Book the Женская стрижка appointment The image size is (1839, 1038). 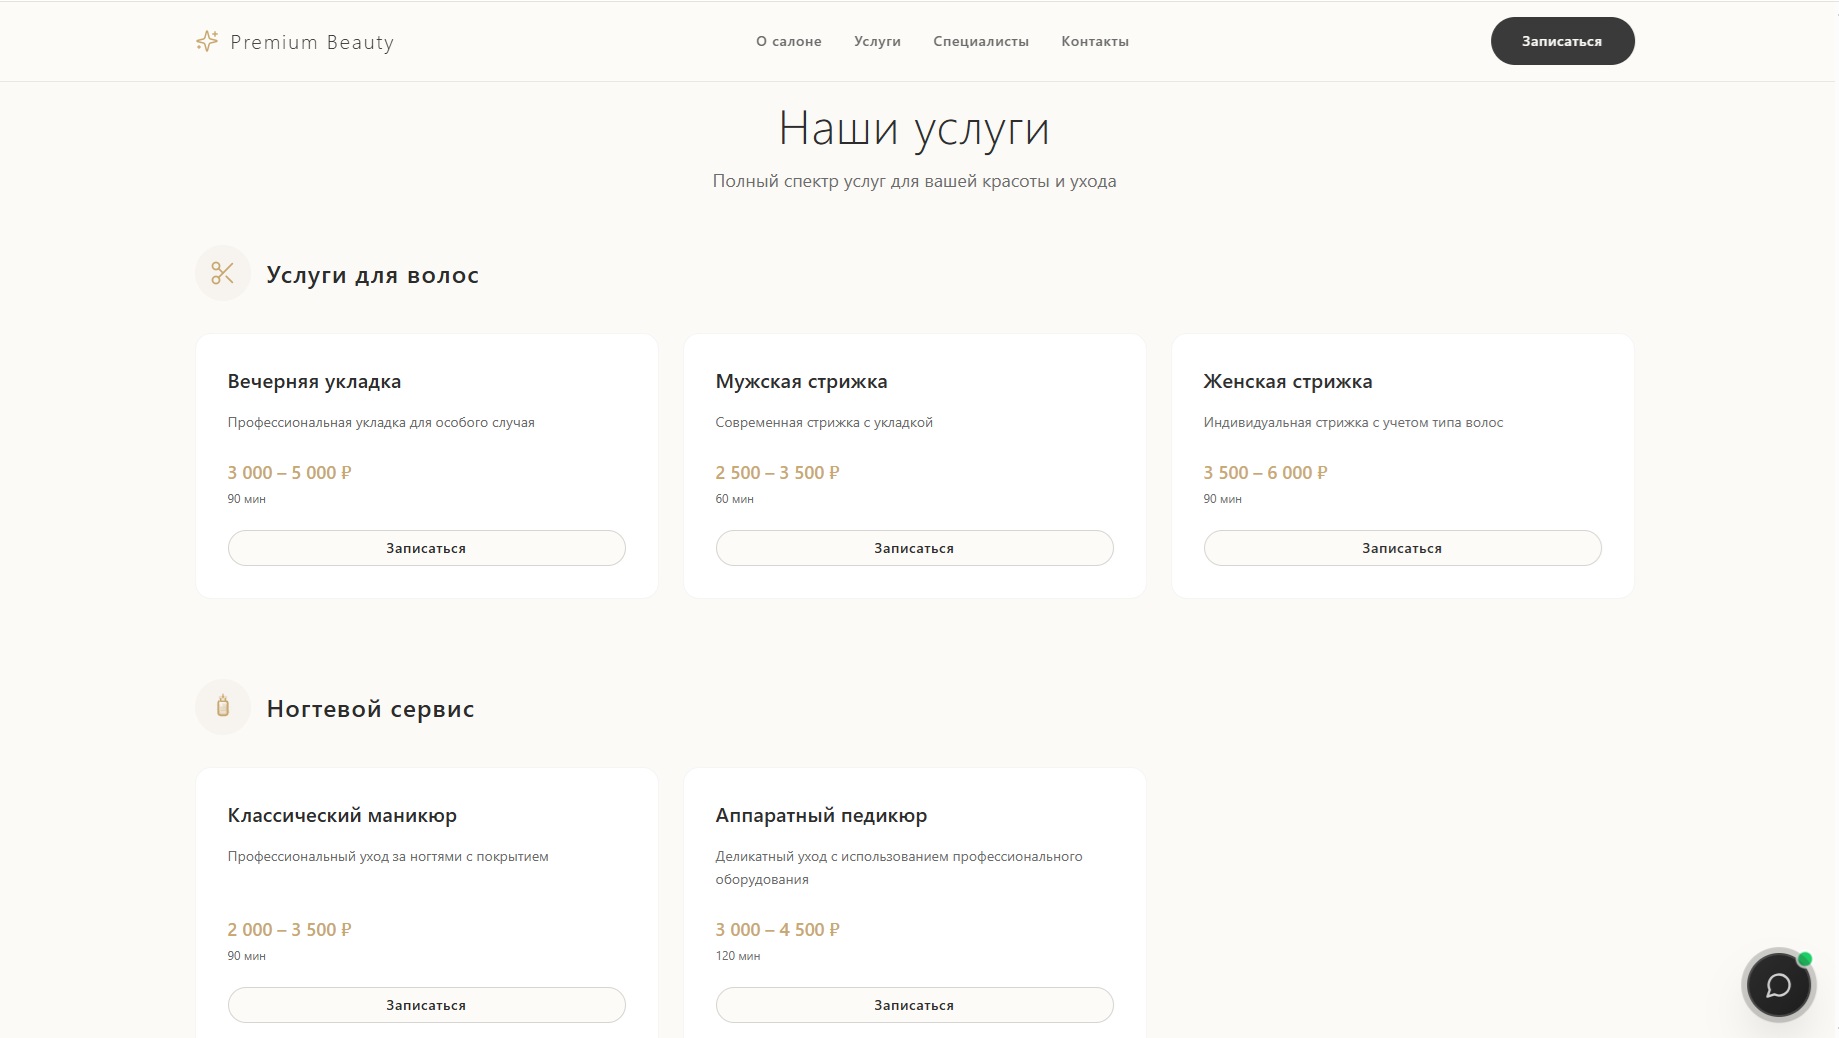(x=1401, y=548)
